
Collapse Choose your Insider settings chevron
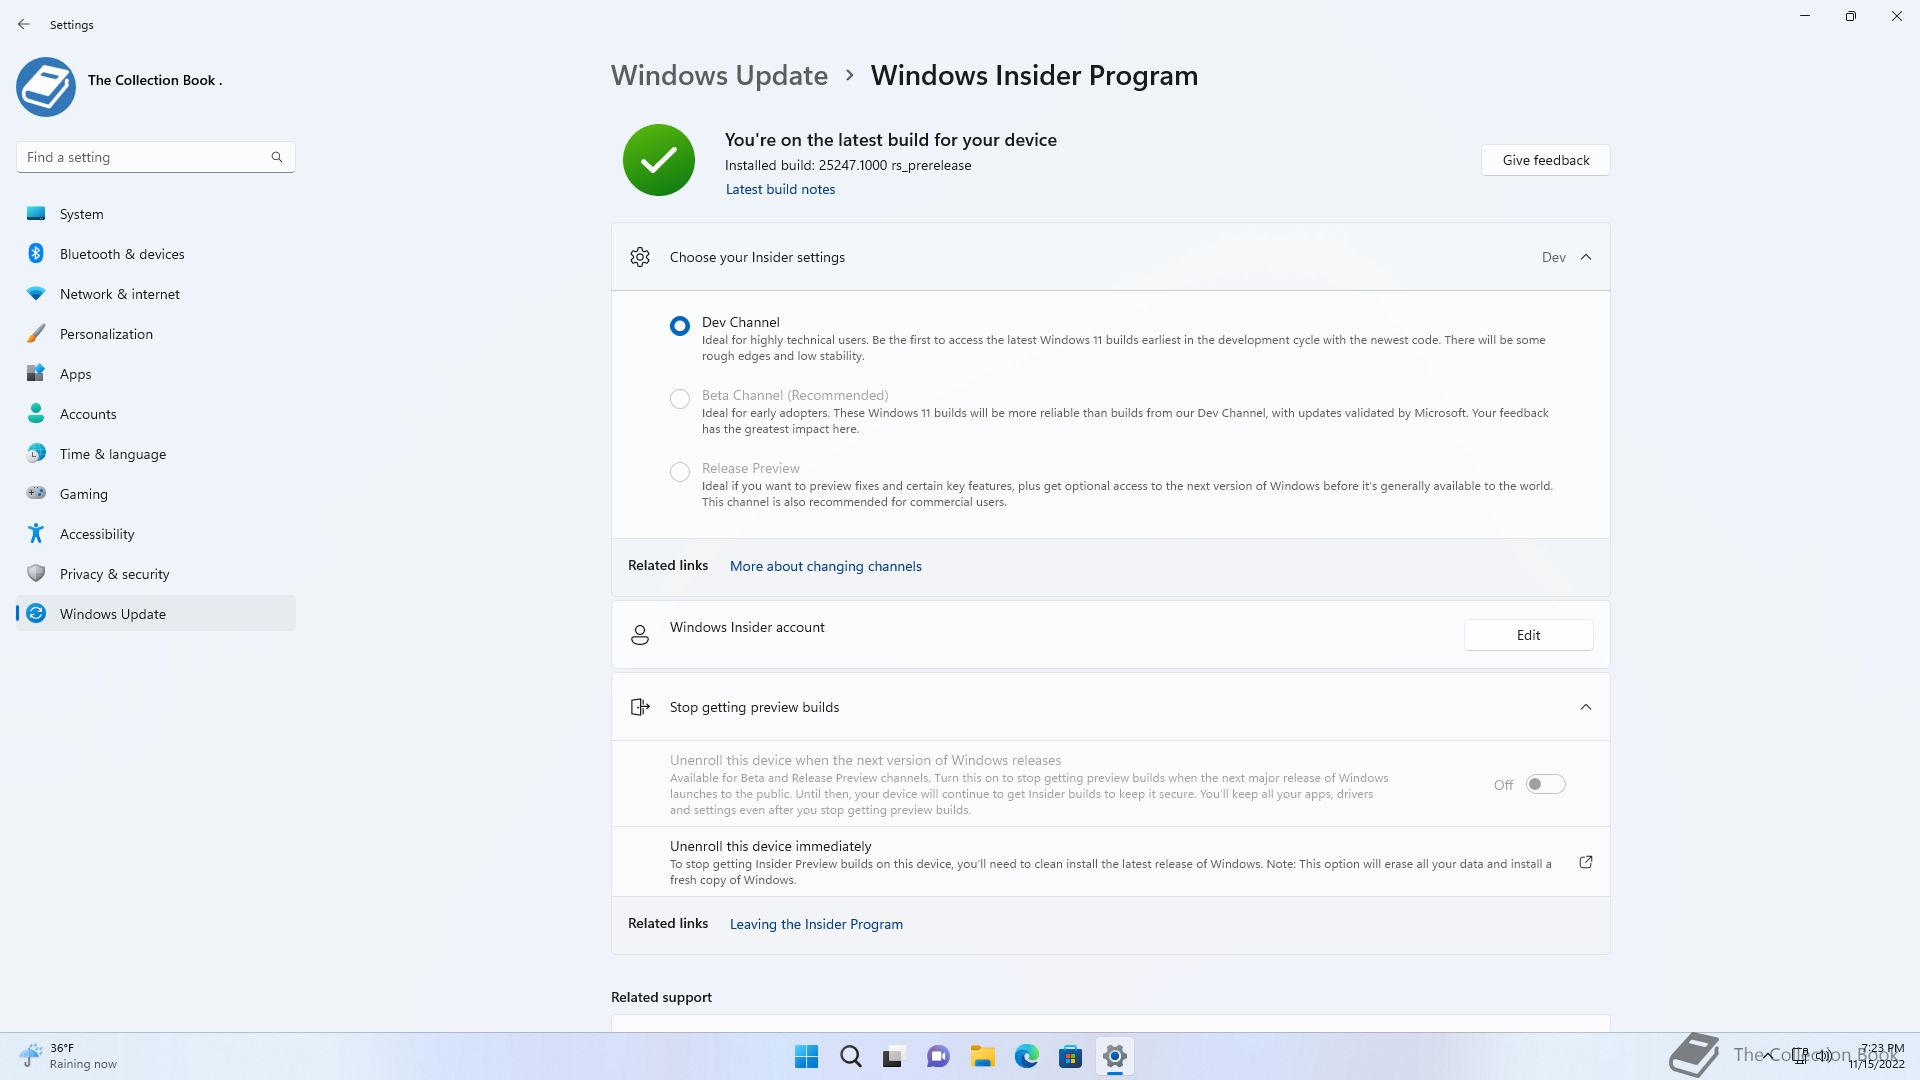coord(1586,257)
